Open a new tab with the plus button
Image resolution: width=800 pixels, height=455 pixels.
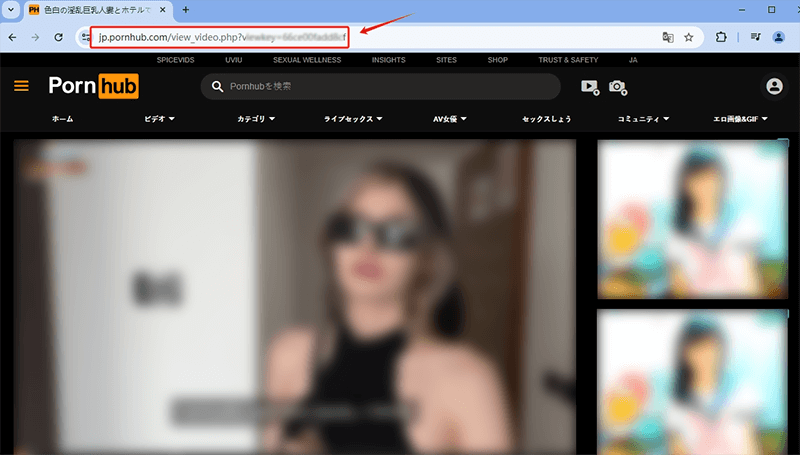186,10
